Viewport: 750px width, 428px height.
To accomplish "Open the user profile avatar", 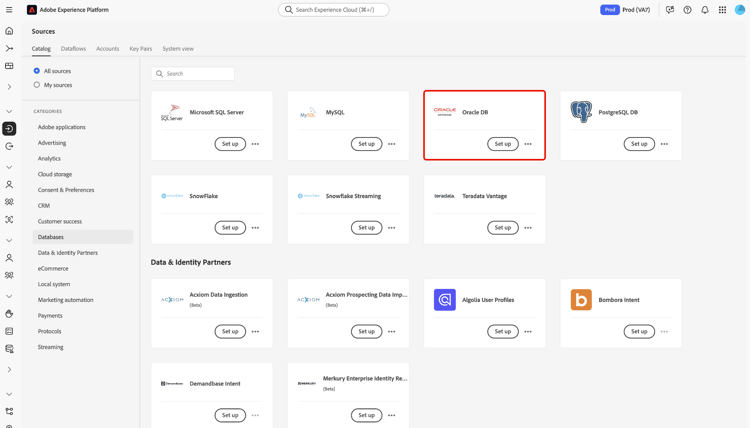I will coord(740,10).
